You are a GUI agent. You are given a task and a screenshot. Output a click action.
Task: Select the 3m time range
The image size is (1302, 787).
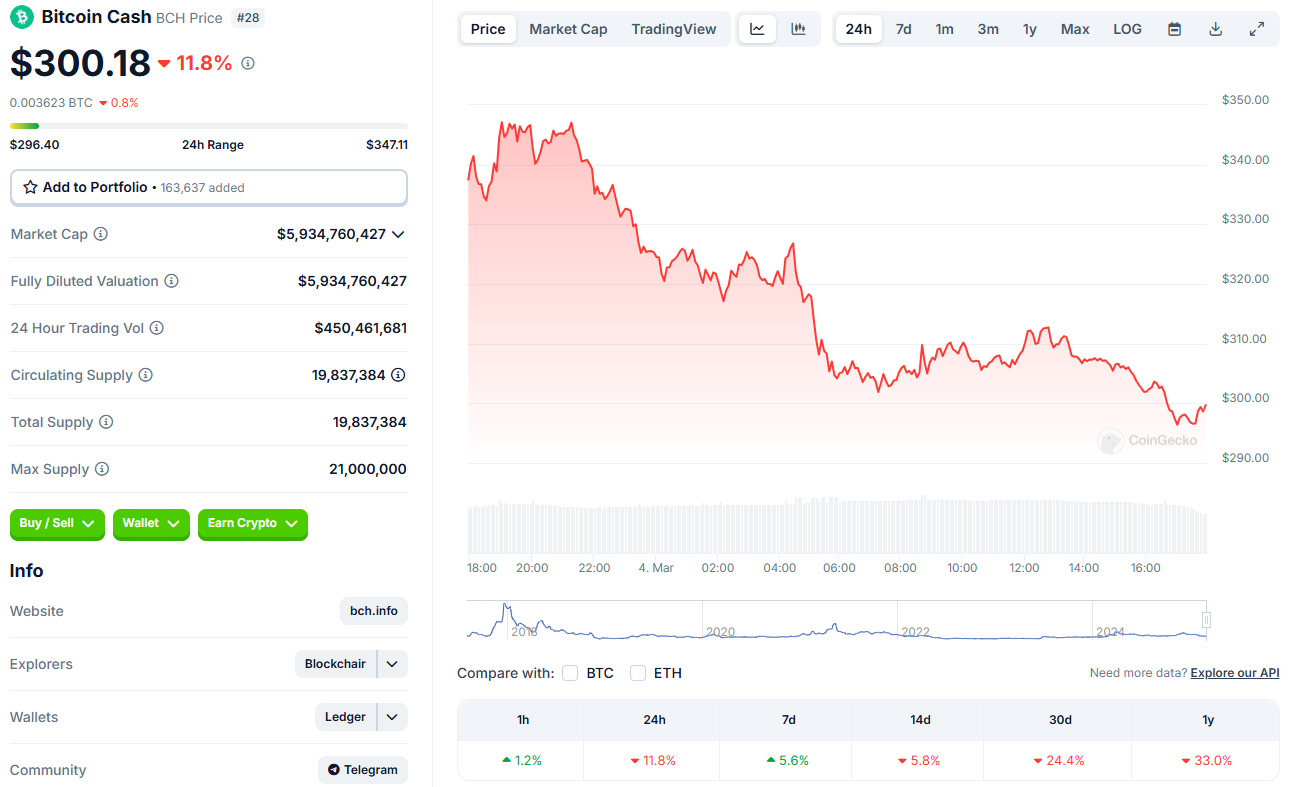pos(988,29)
